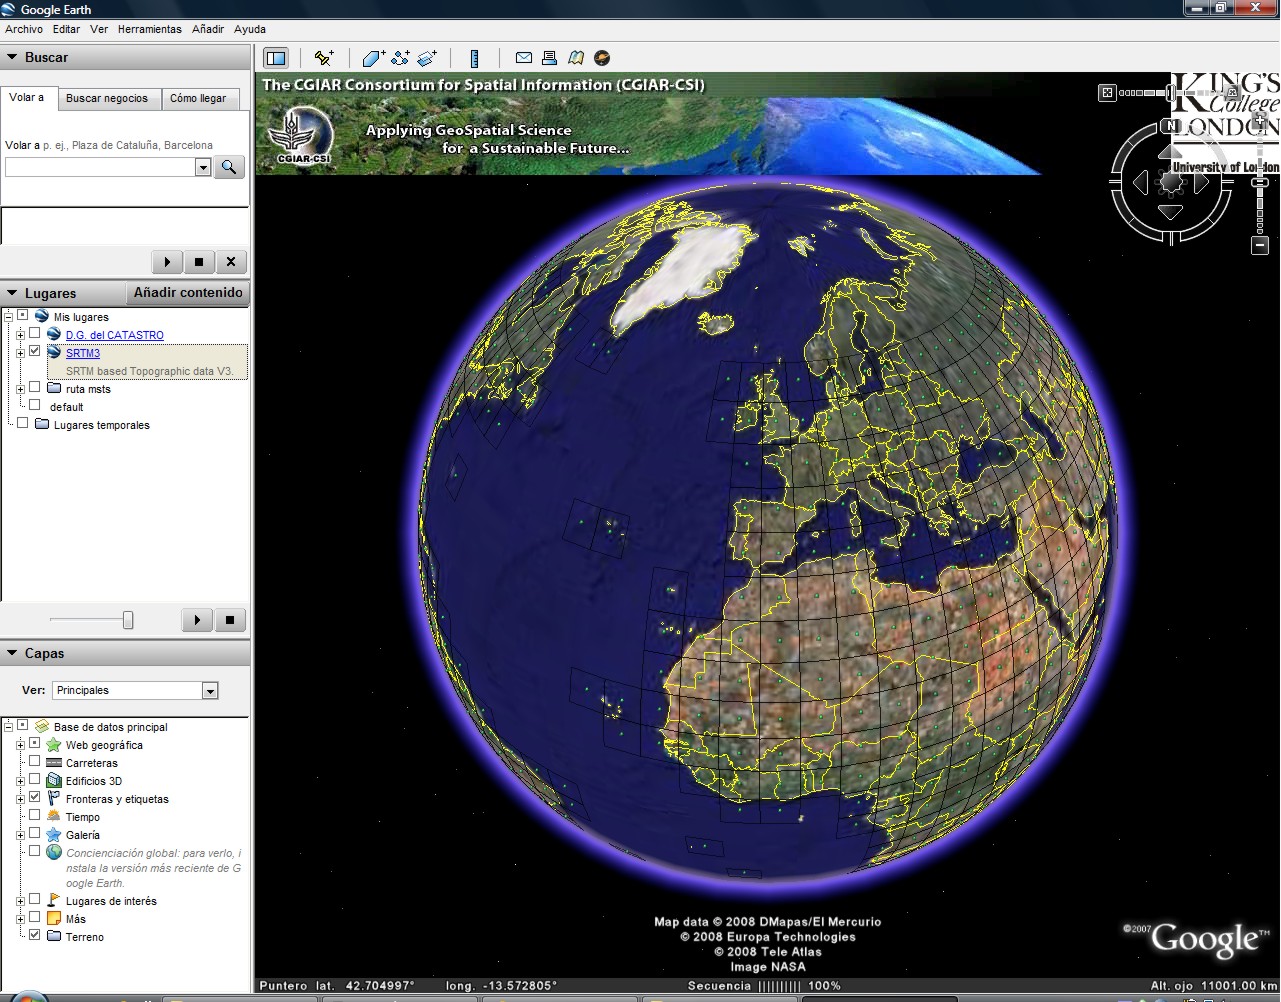
Task: Disable the Terreno layer checkbox
Action: [35, 935]
